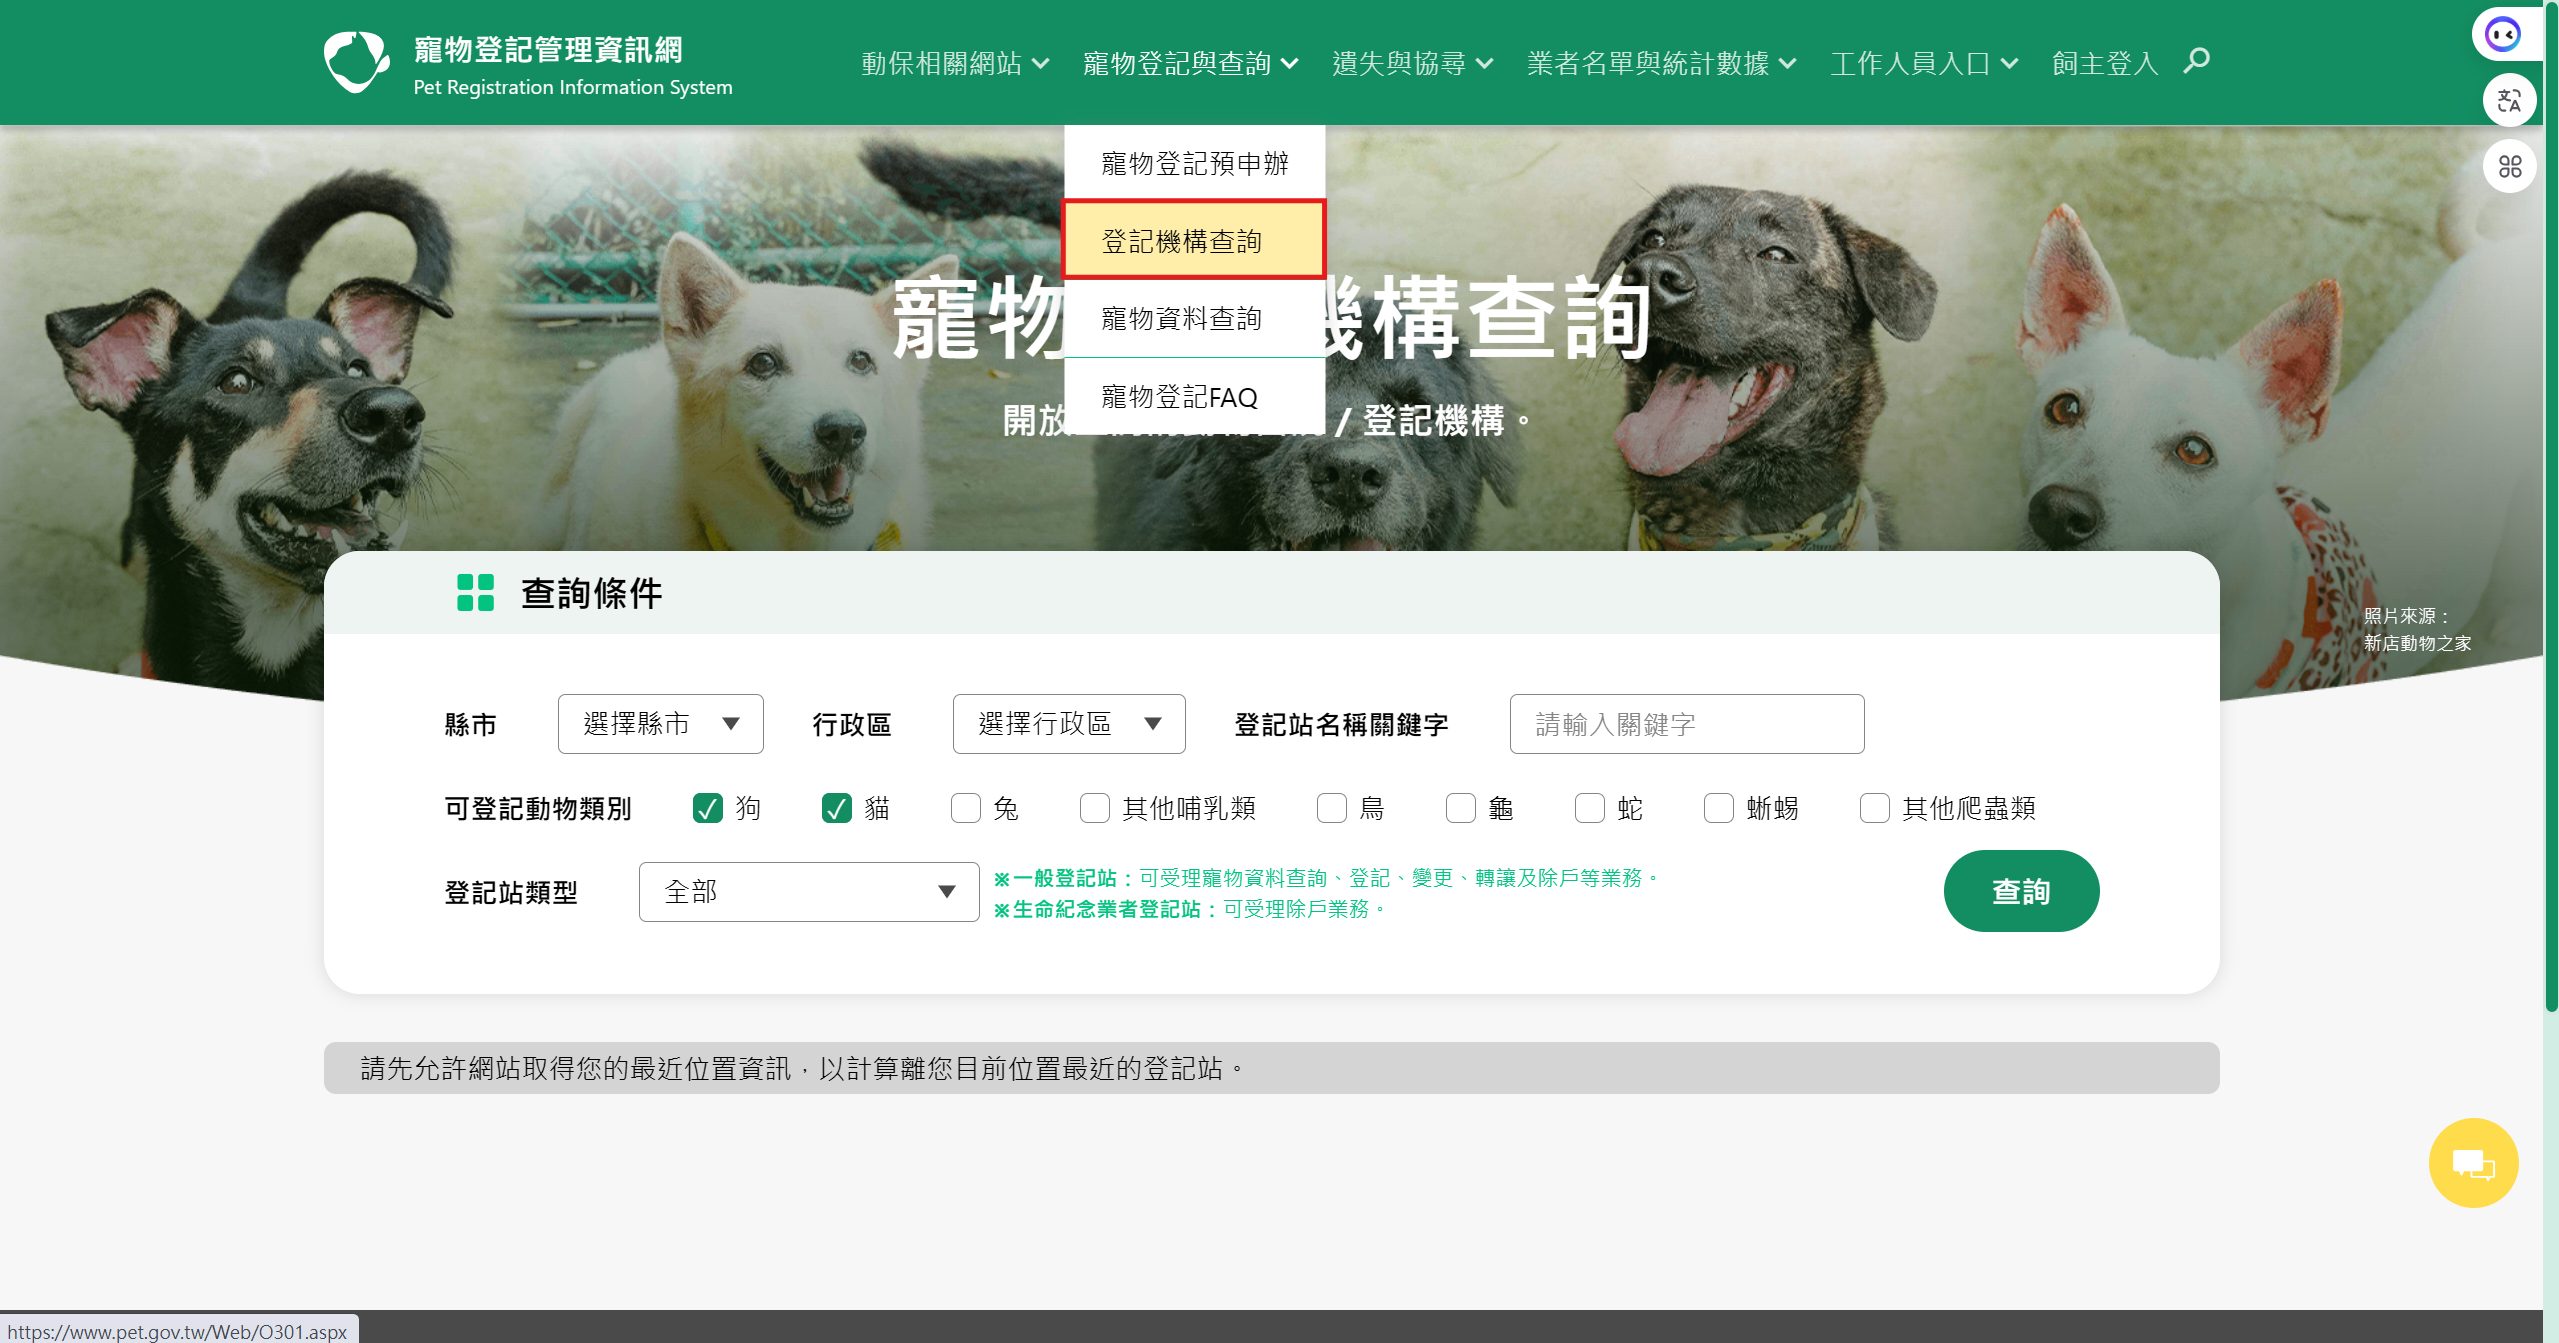The height and width of the screenshot is (1343, 2559).
Task: Open the yellow chat bubble at bottom right
Action: (x=2473, y=1162)
